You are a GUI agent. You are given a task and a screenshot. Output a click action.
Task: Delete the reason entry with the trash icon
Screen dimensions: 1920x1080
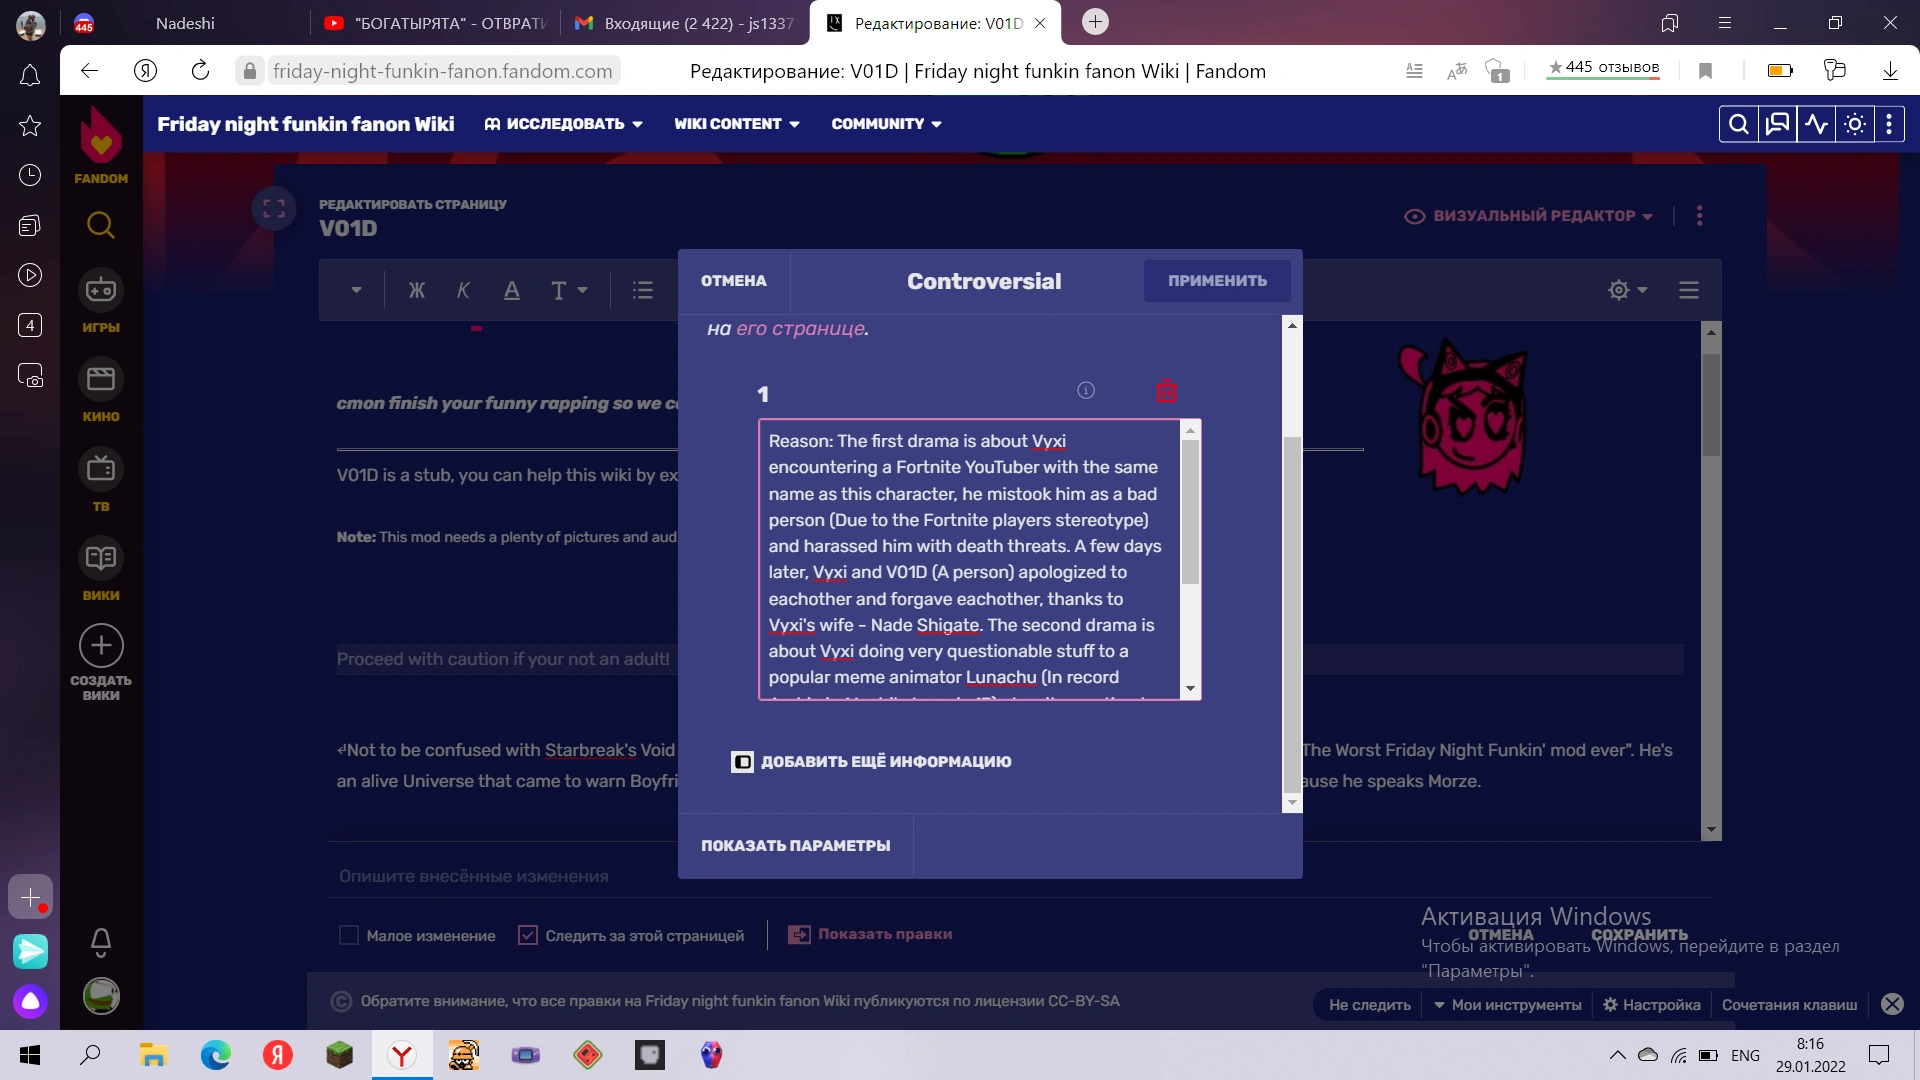point(1166,391)
